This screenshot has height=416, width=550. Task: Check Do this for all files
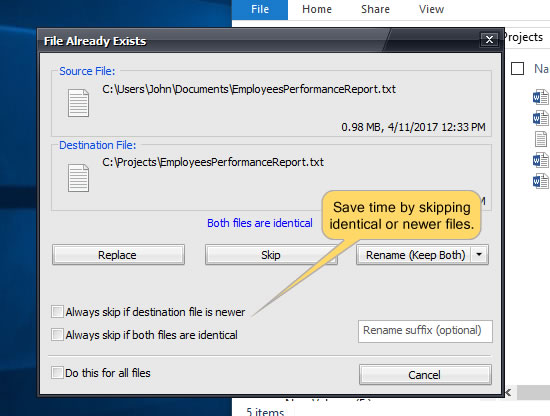(57, 373)
